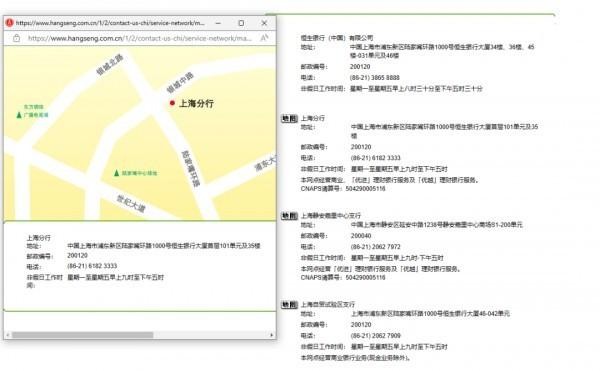The image size is (600, 371).
Task: Click the 静安嘉里中心支行 address line
Action: tap(437, 225)
